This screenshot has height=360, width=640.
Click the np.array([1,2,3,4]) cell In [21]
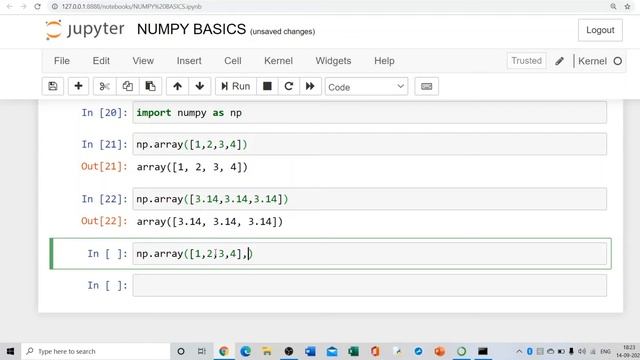[369, 144]
